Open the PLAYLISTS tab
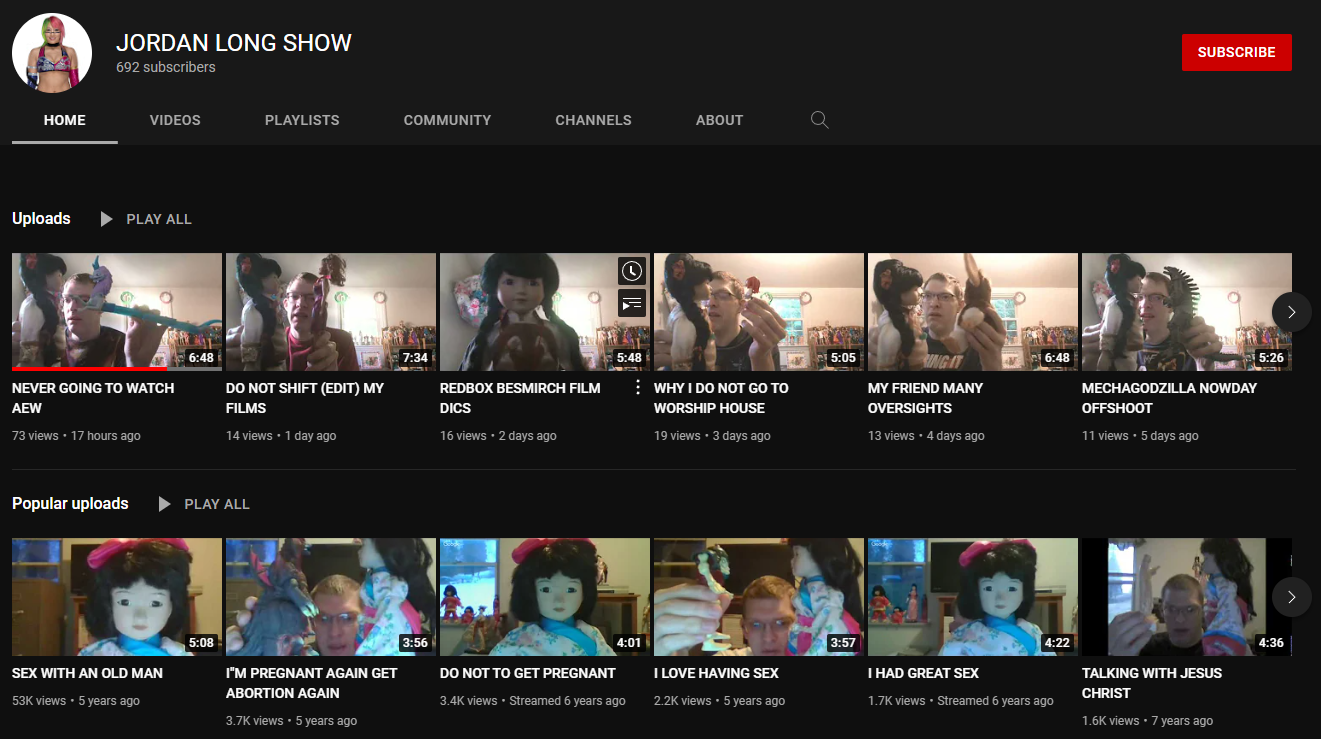 coord(302,120)
